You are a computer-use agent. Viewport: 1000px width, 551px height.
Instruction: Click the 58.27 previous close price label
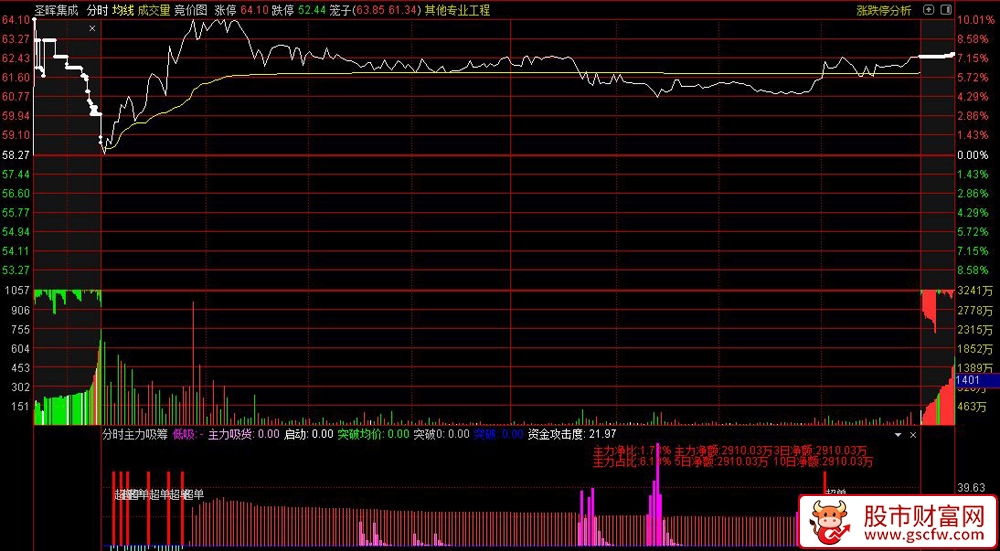pos(16,155)
